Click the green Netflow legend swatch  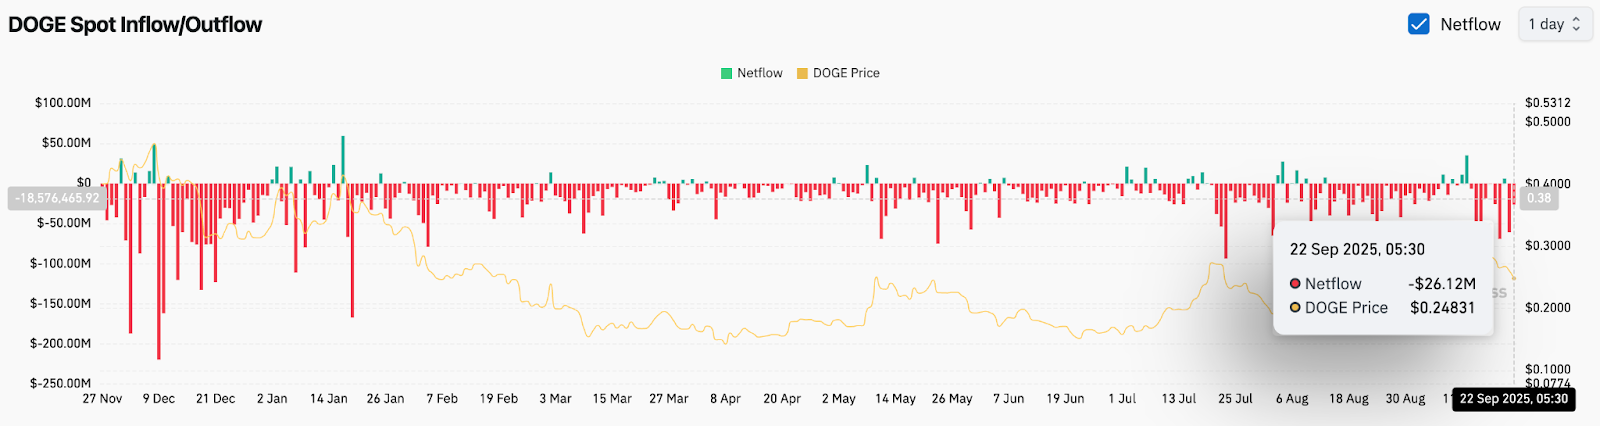pyautogui.click(x=727, y=73)
